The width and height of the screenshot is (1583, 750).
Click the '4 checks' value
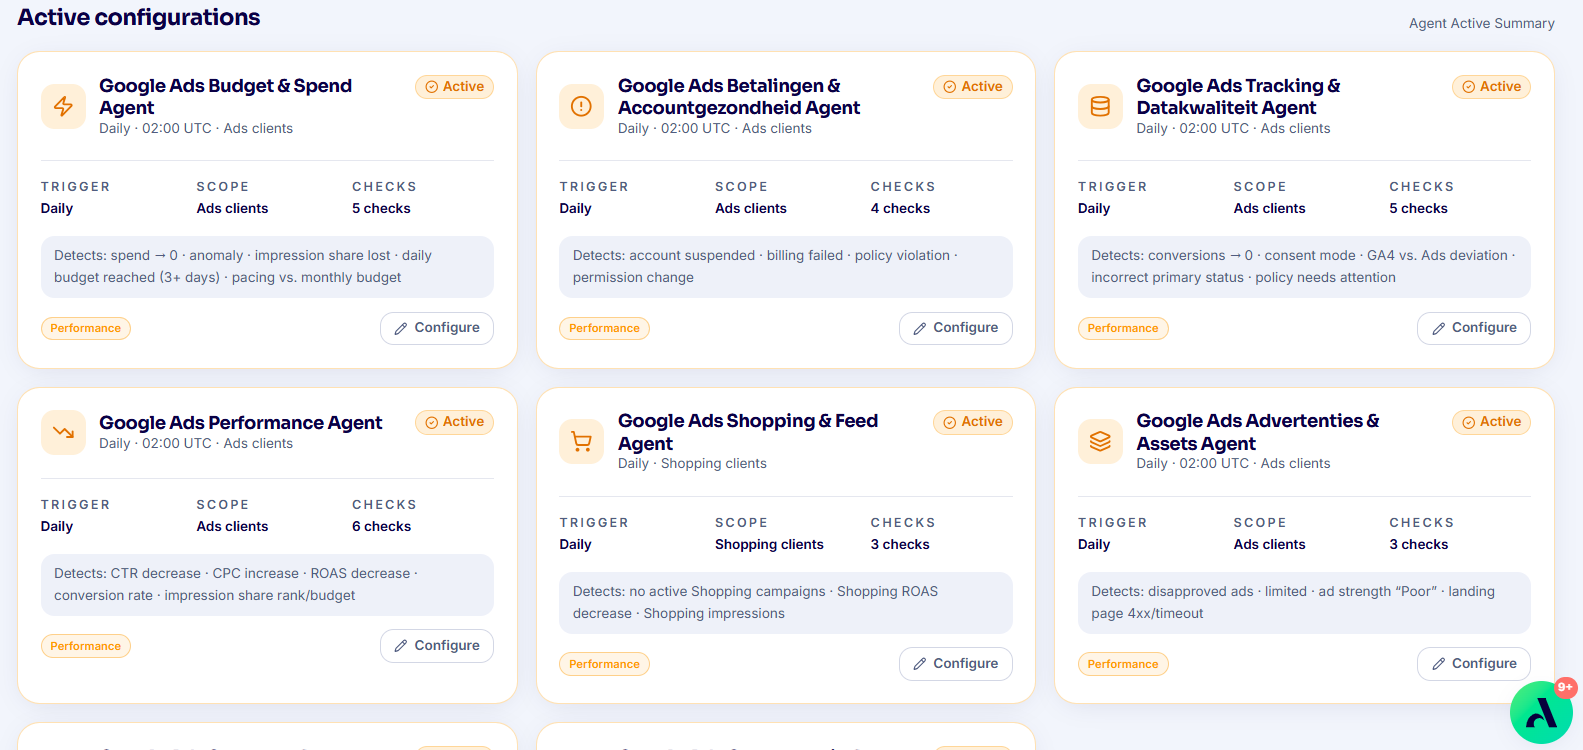click(x=900, y=209)
